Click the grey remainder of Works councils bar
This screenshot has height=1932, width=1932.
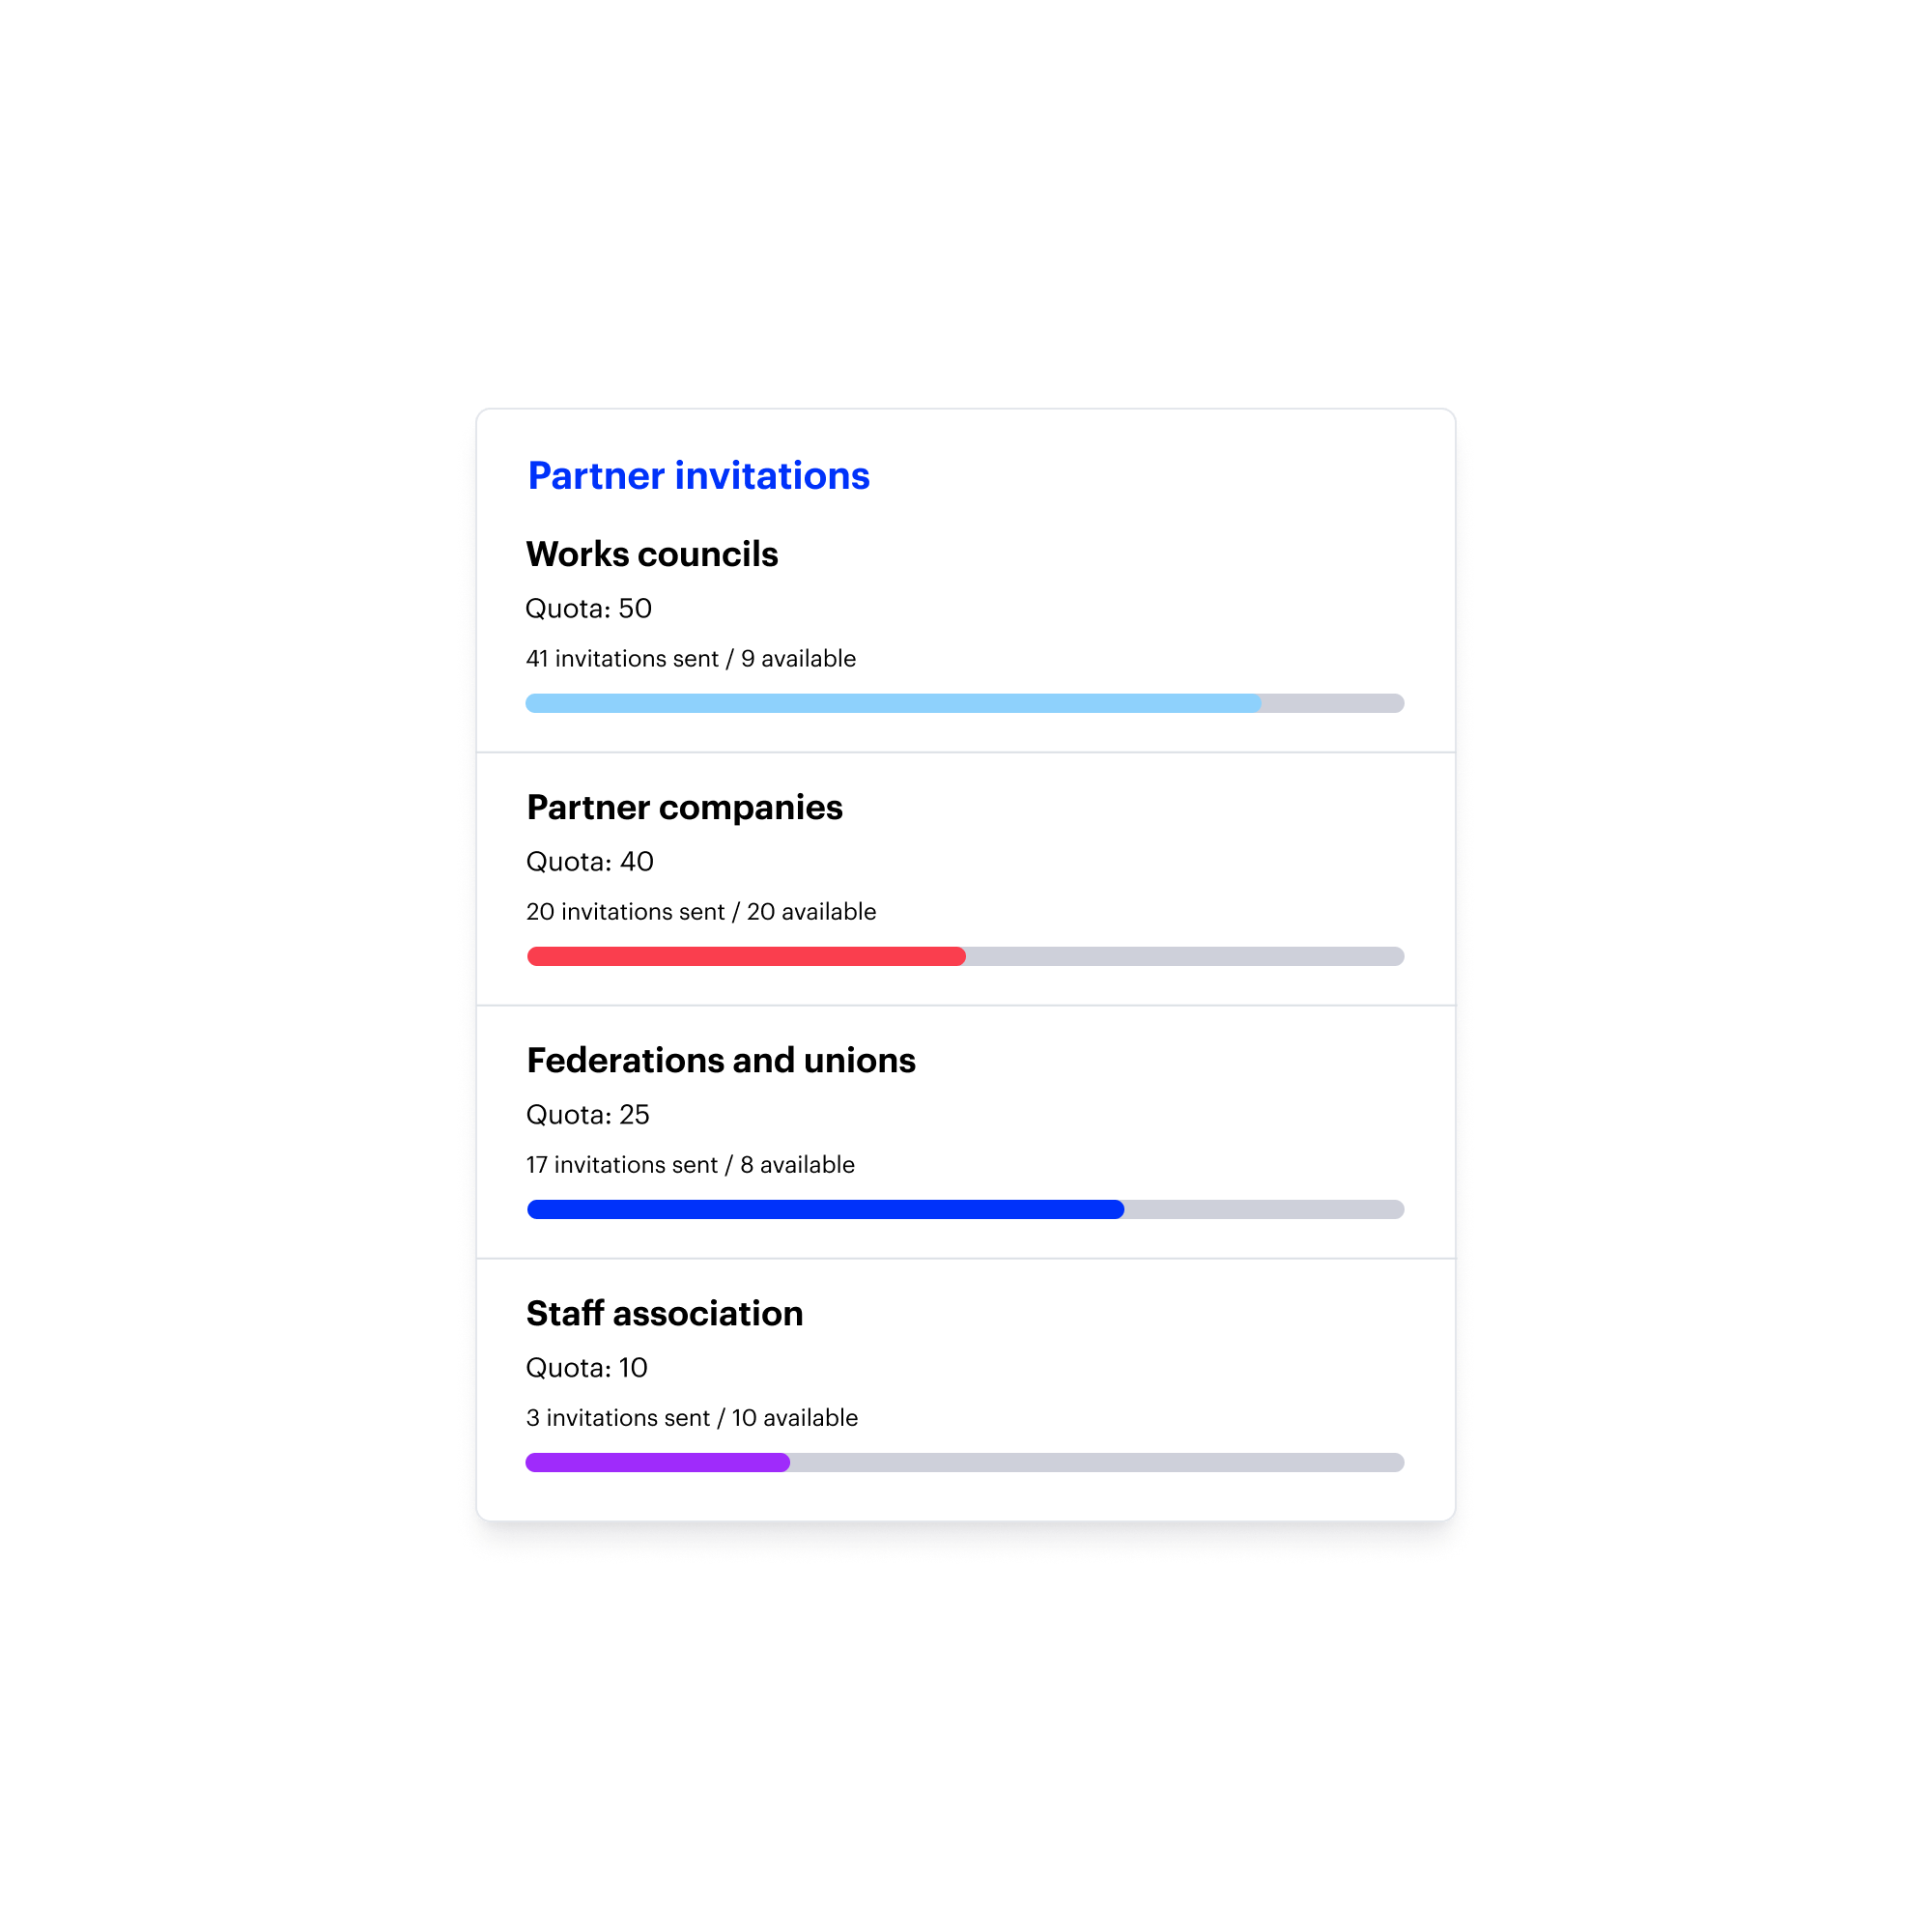(1332, 703)
